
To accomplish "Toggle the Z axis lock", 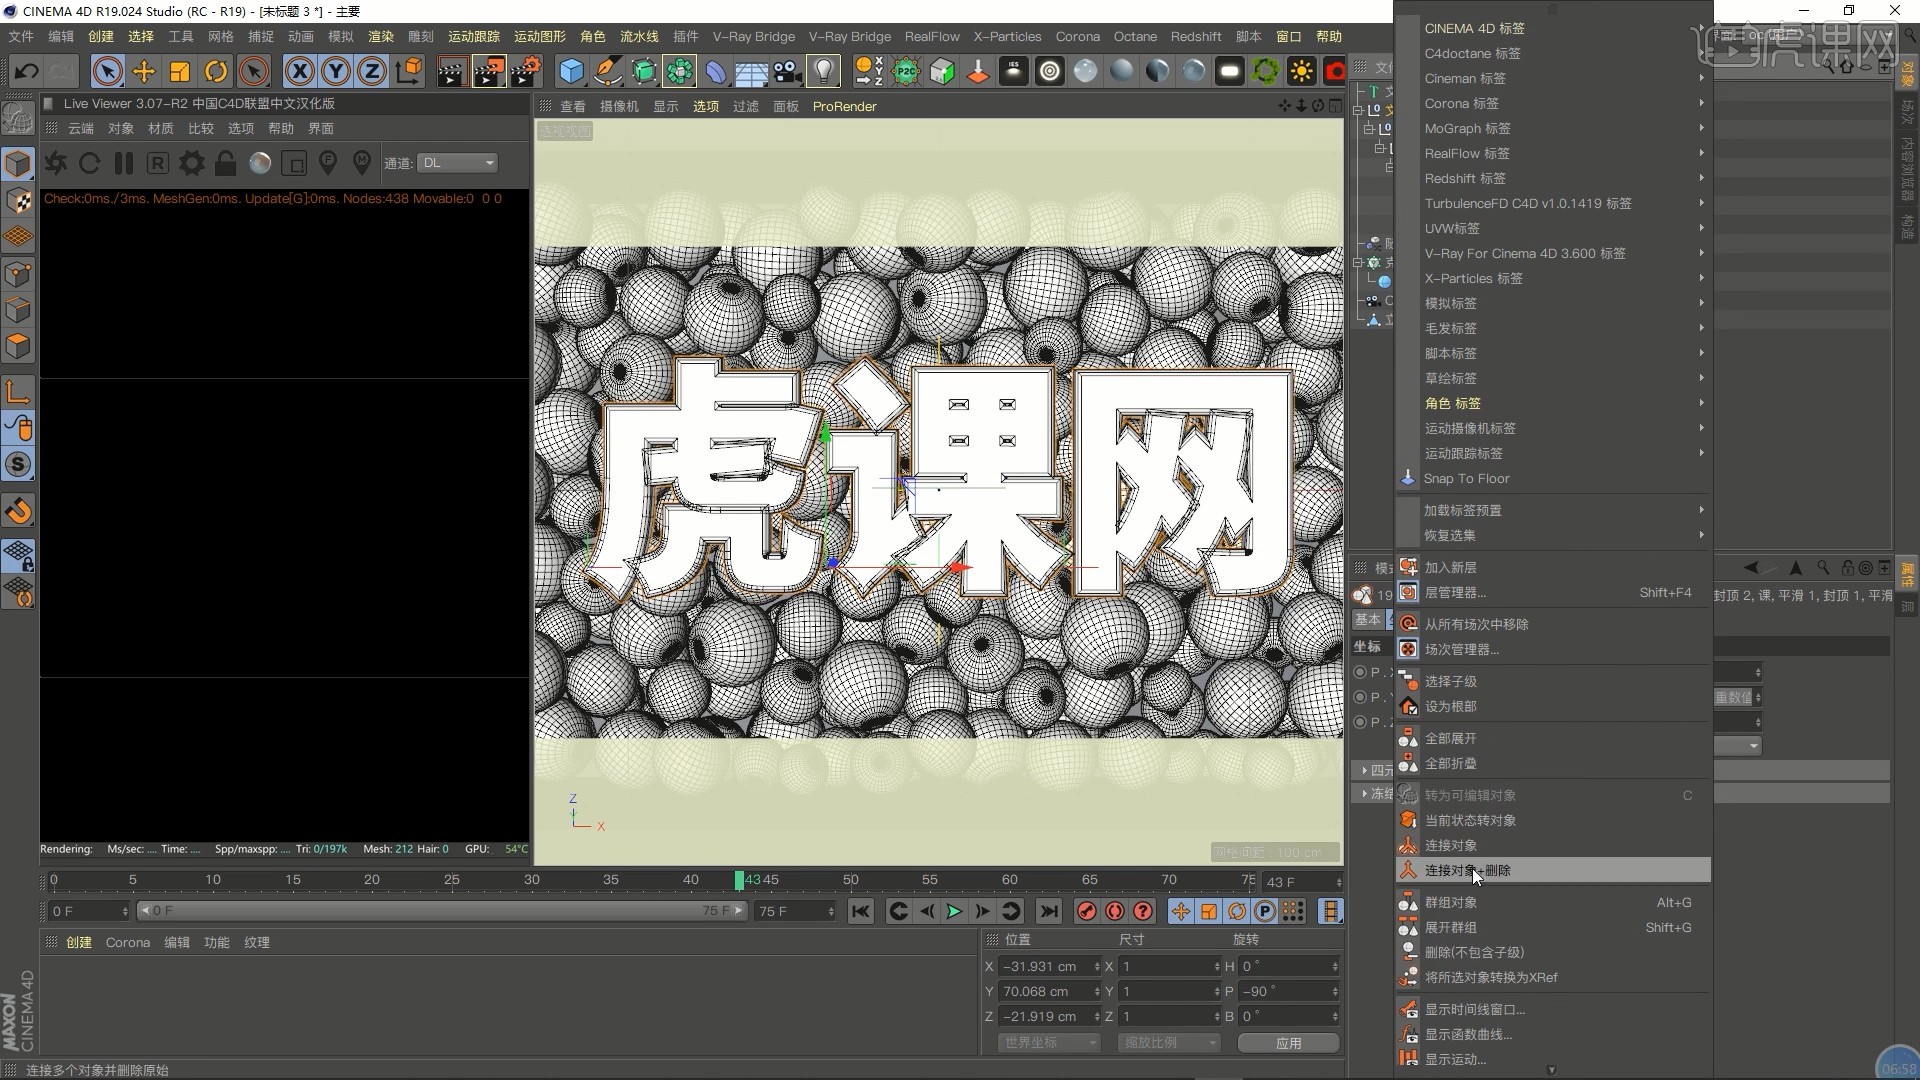I will [371, 71].
